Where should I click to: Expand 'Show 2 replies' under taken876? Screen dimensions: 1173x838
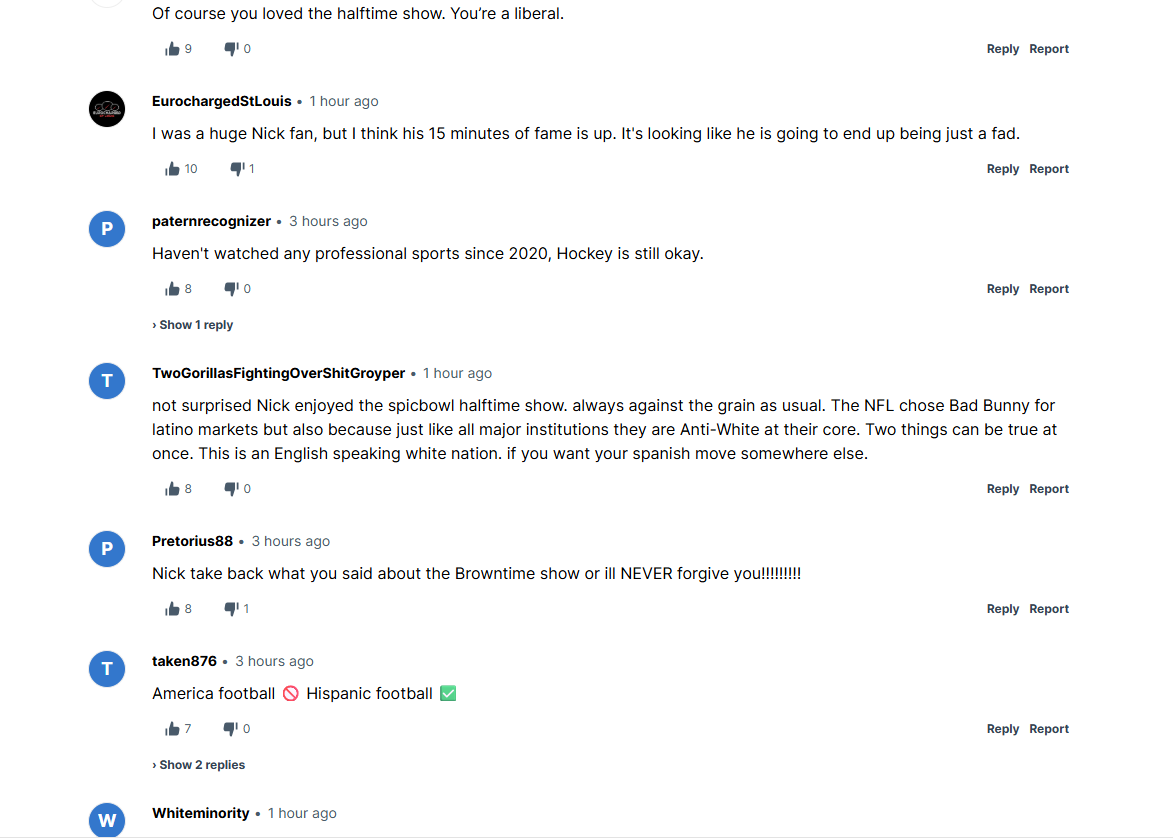[x=199, y=765]
